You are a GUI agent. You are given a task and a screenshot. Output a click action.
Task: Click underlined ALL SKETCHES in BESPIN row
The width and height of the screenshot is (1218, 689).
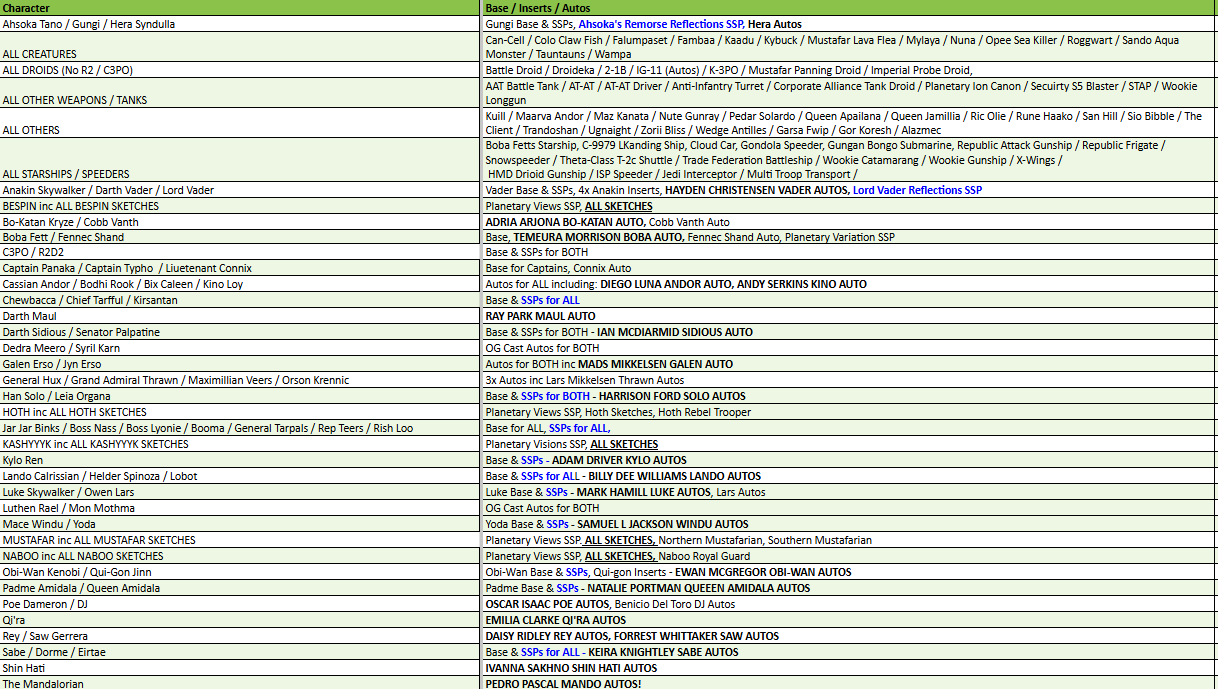tap(621, 206)
